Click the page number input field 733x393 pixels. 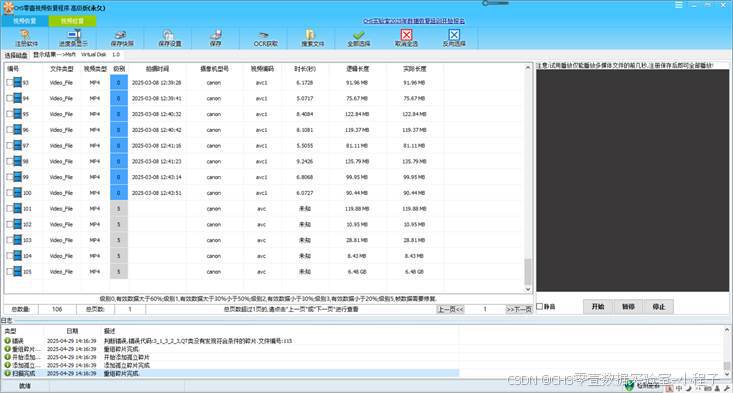pyautogui.click(x=485, y=309)
